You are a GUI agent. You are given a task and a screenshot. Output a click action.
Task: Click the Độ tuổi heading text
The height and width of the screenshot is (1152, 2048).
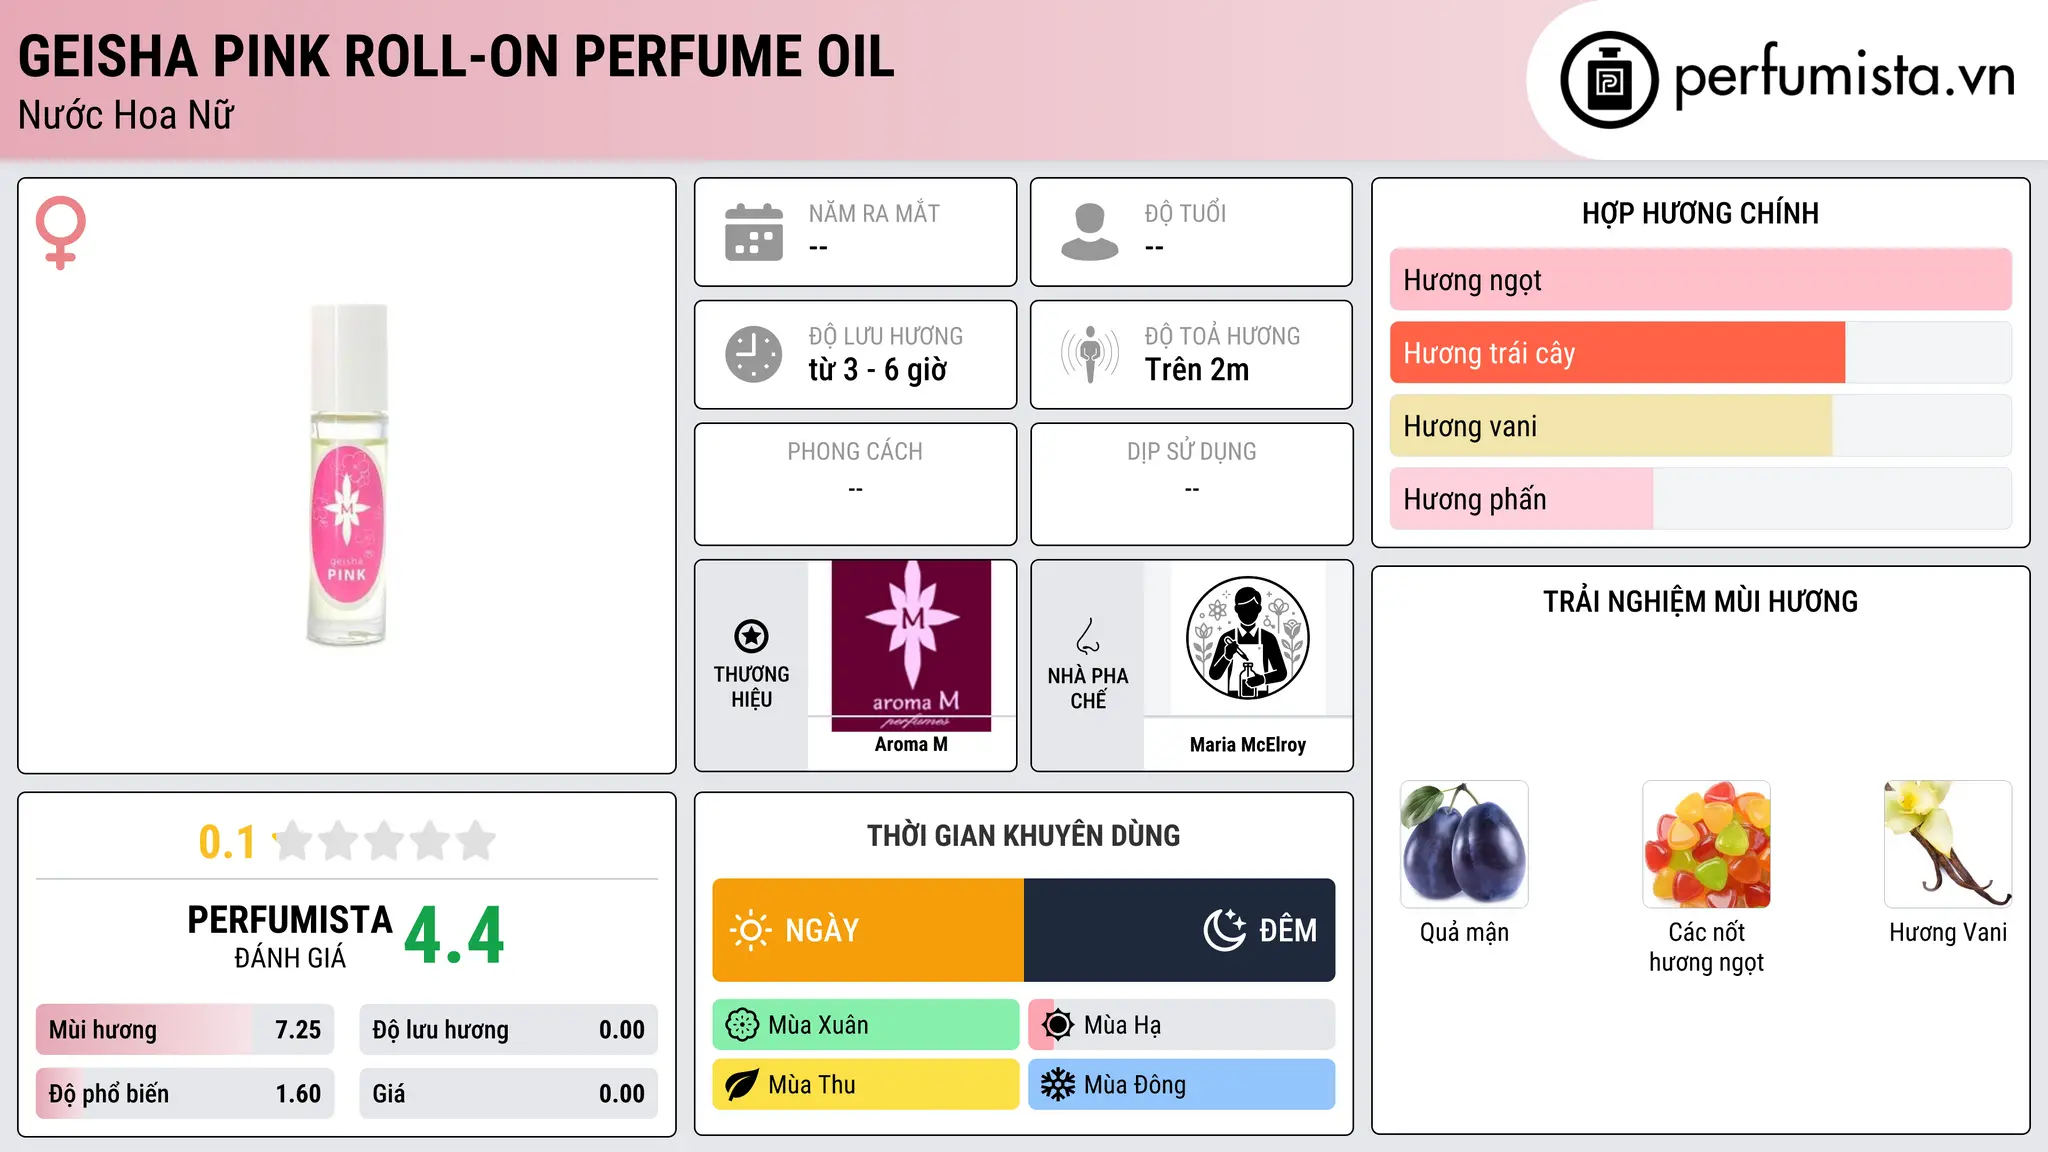1185,214
